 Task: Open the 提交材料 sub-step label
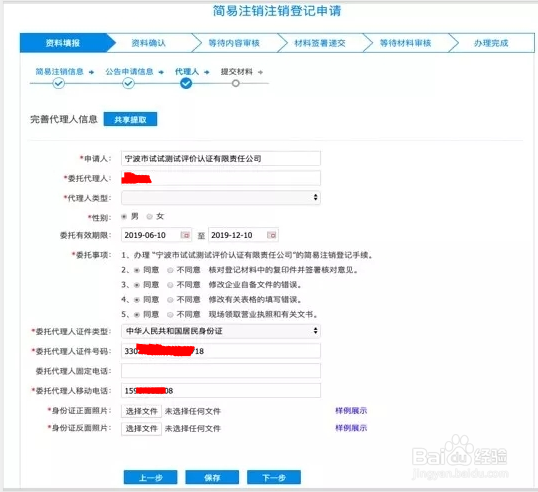237,71
